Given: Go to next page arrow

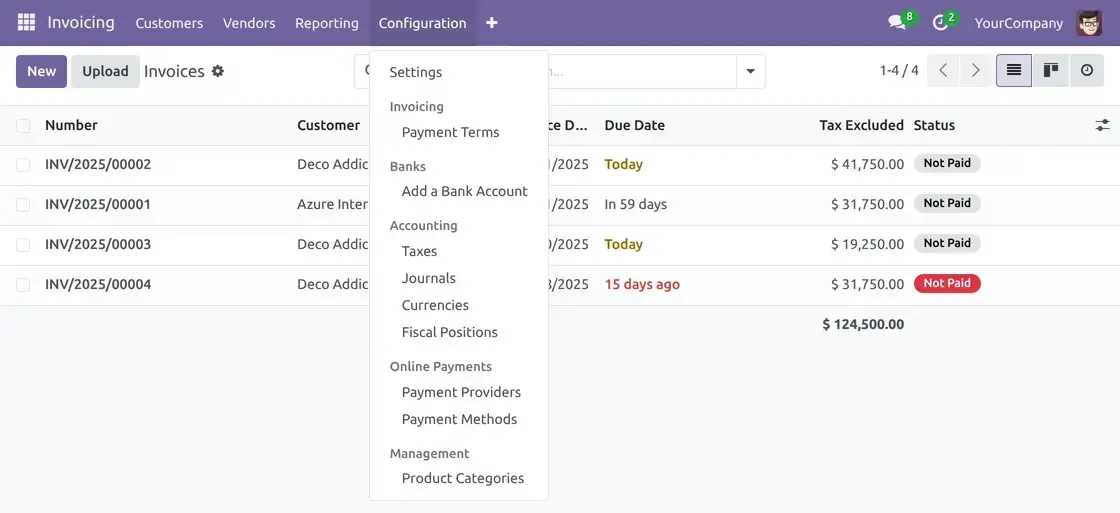Looking at the screenshot, I should tap(976, 71).
